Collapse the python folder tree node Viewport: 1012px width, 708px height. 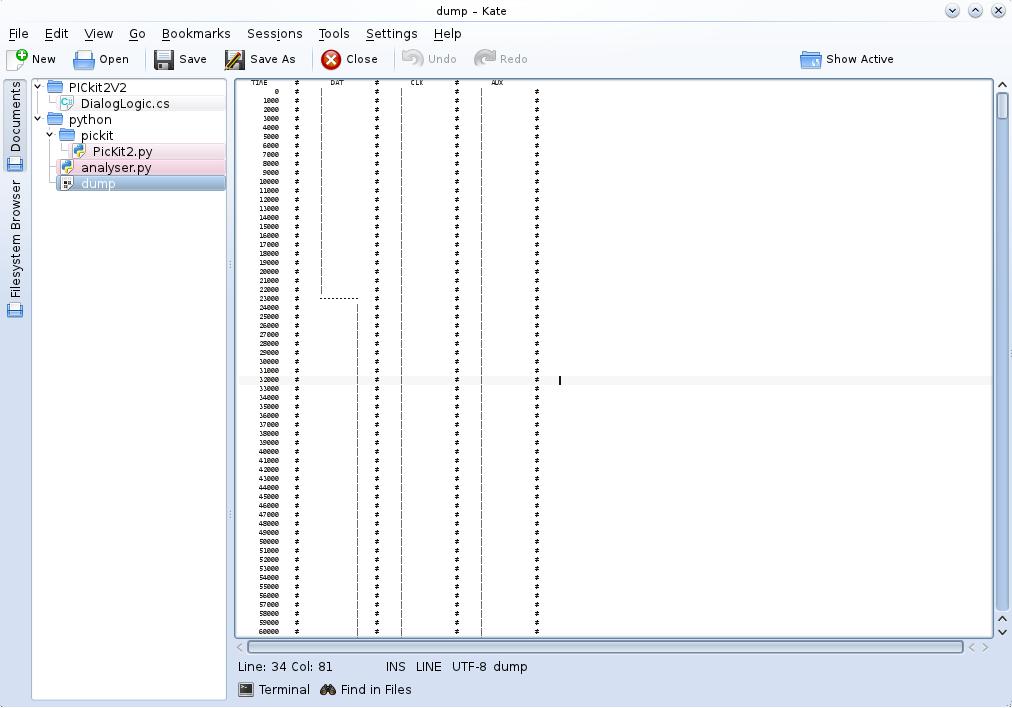point(38,119)
